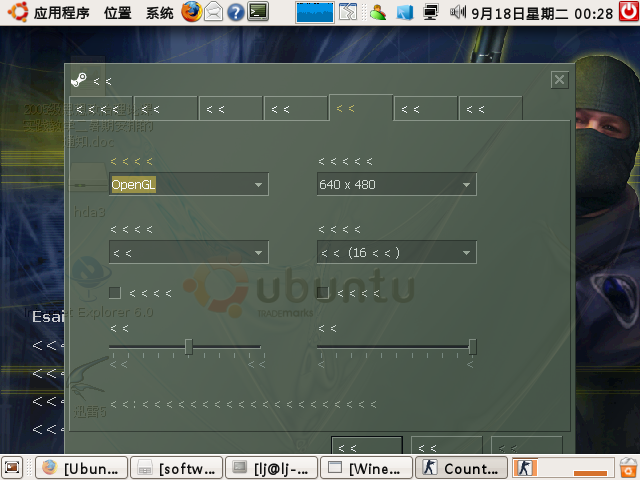
Task: Open the trash icon in the bottom panel
Action: [629, 467]
